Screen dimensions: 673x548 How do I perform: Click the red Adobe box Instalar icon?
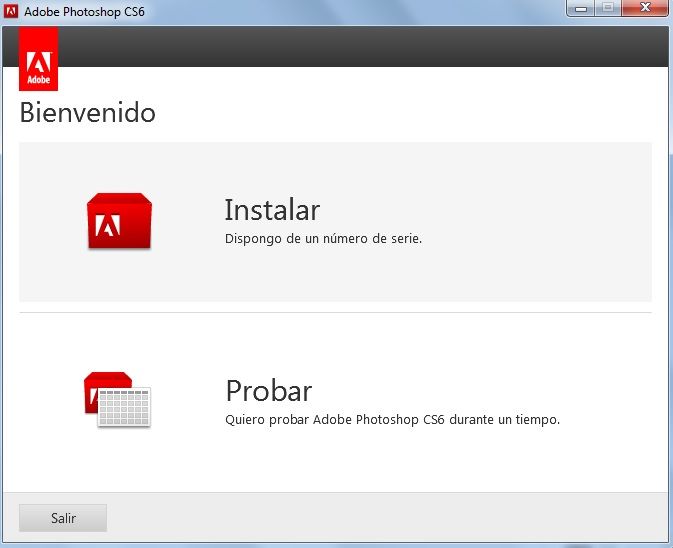[119, 221]
